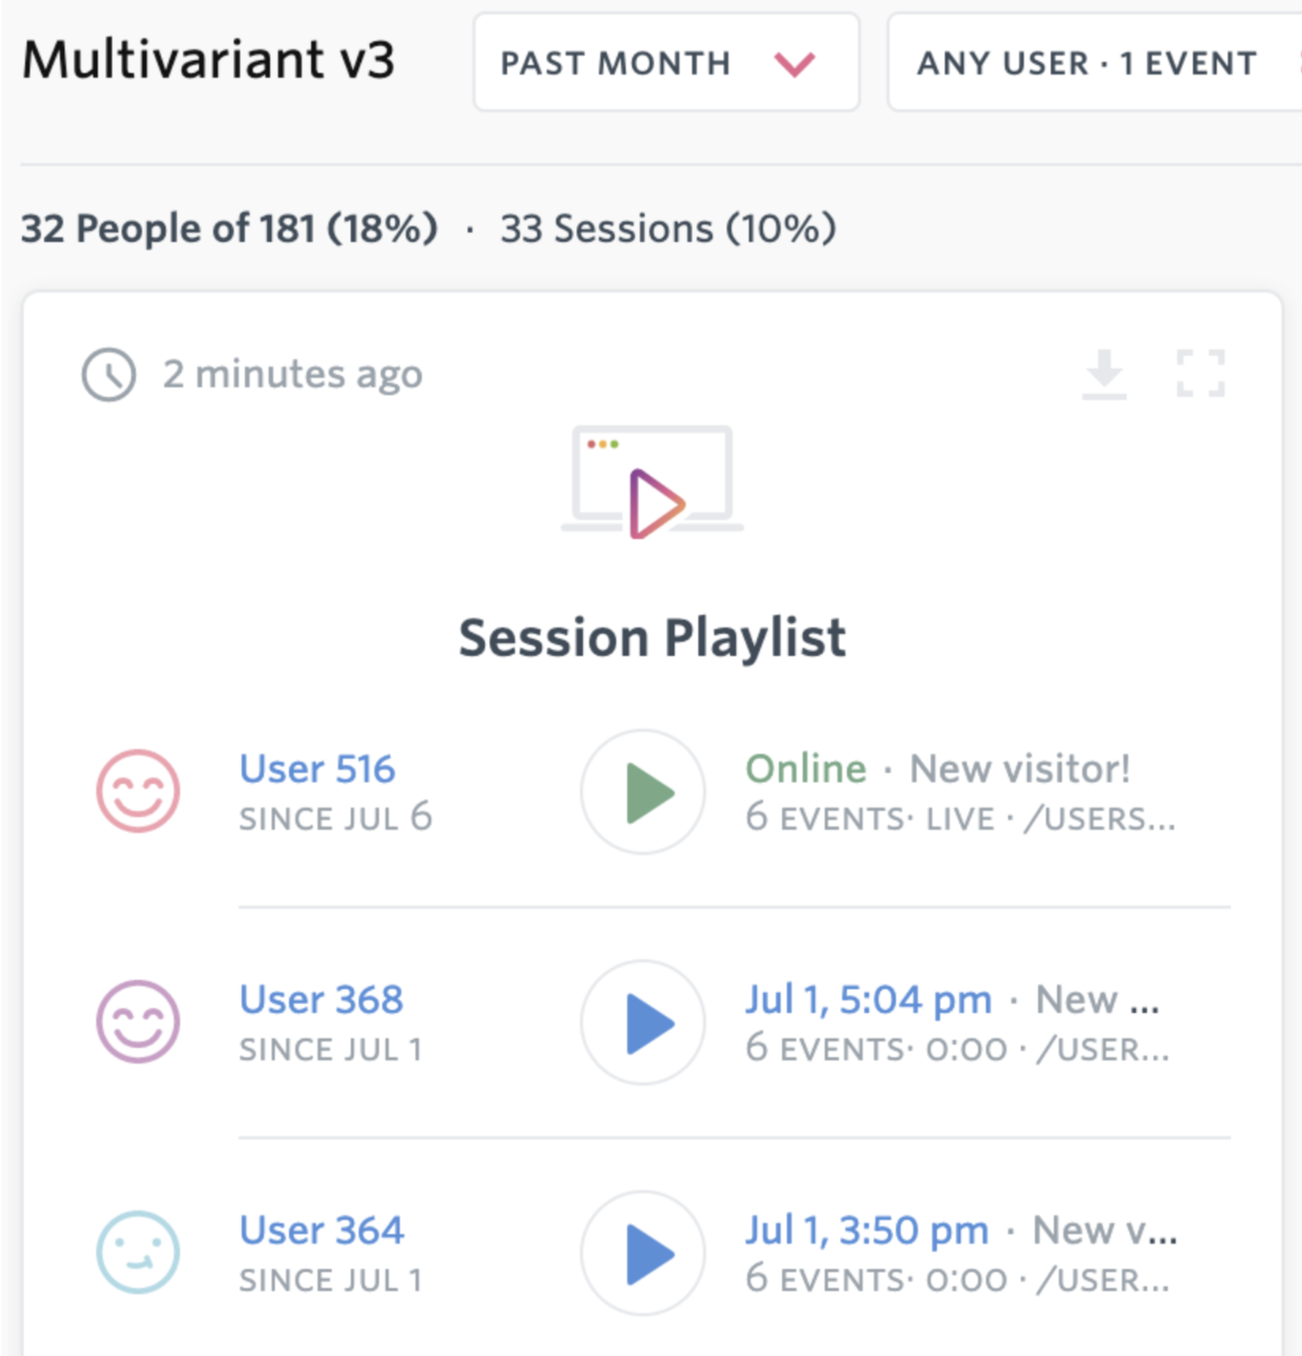Click the Multivariant v3 segment title
Screen dimensions: 1302x1356
[209, 60]
